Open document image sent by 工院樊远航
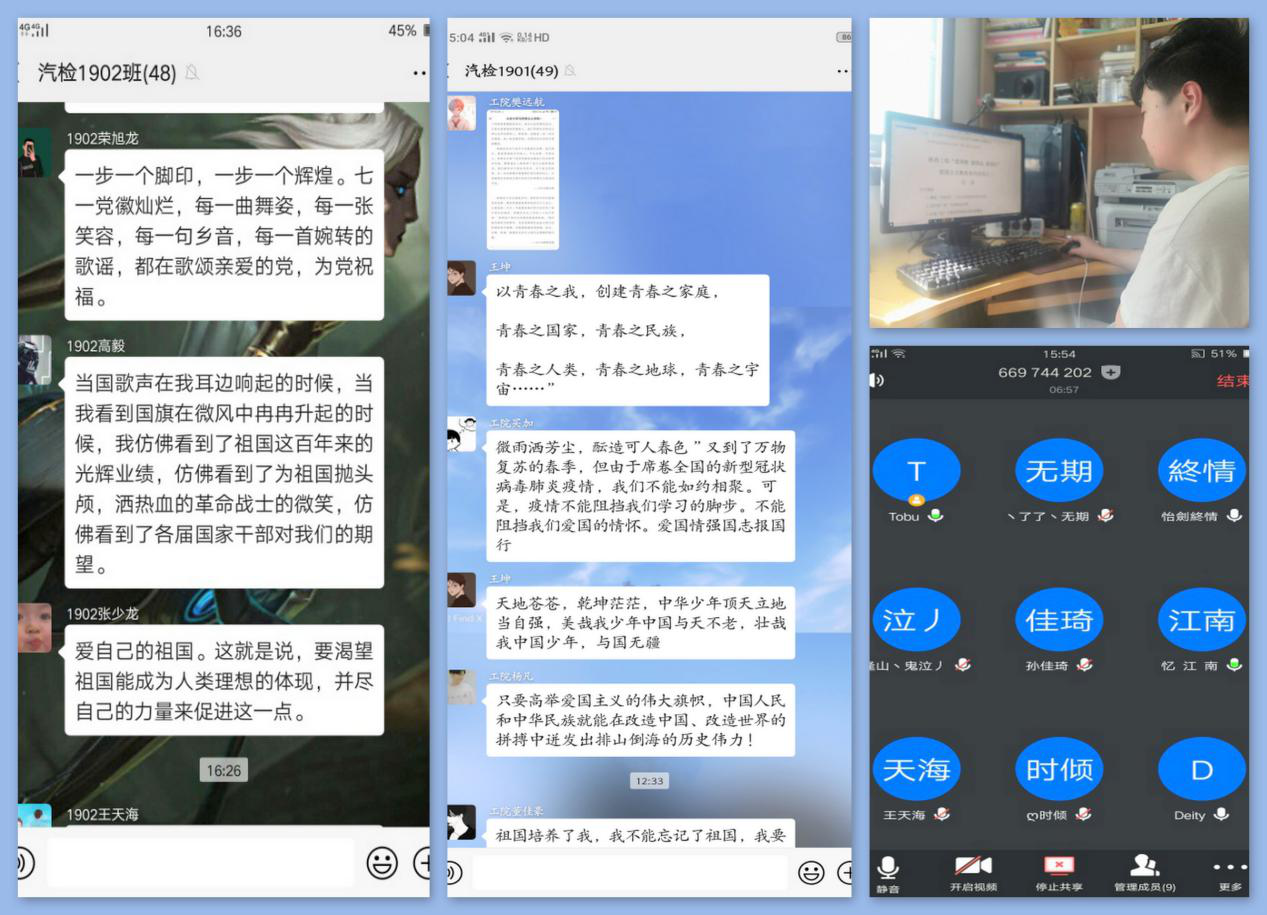Viewport: 1267px width, 915px height. pyautogui.click(x=522, y=179)
